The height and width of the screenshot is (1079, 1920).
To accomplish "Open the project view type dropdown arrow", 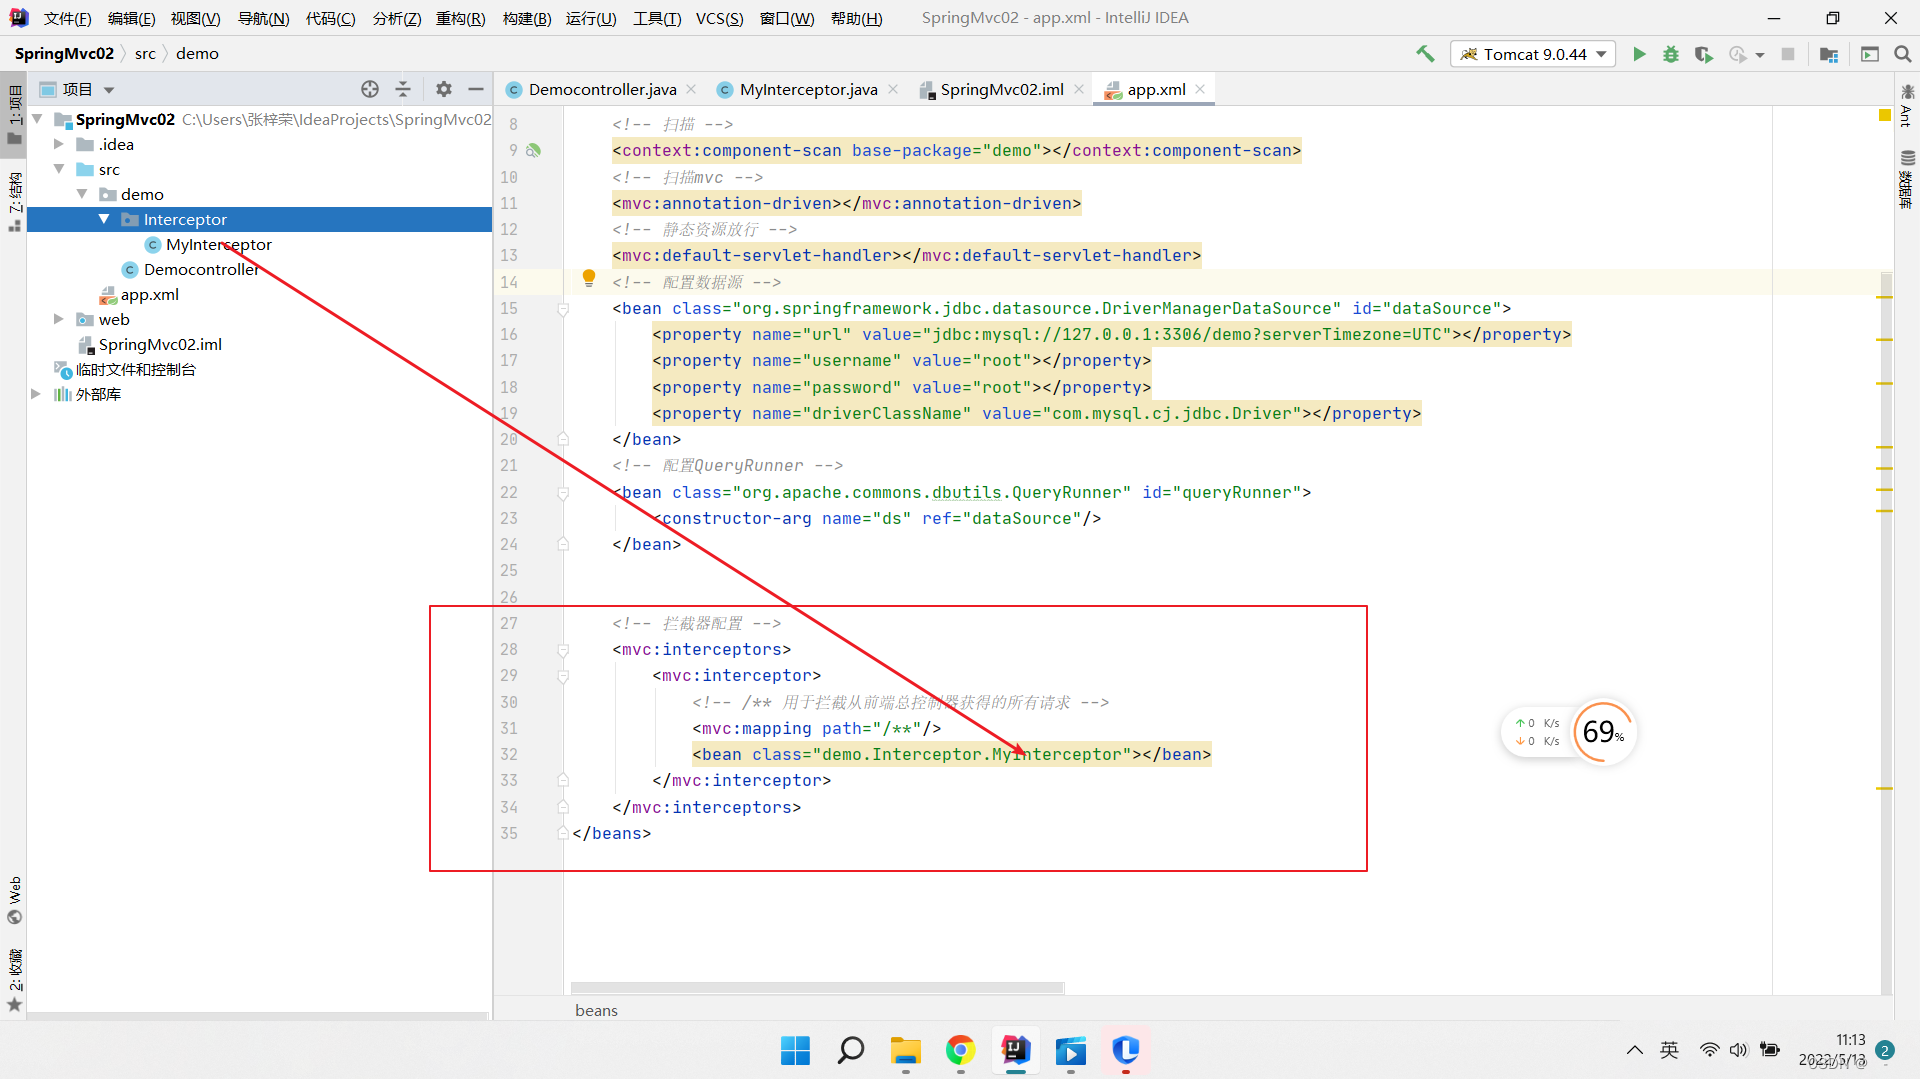I will coord(109,90).
